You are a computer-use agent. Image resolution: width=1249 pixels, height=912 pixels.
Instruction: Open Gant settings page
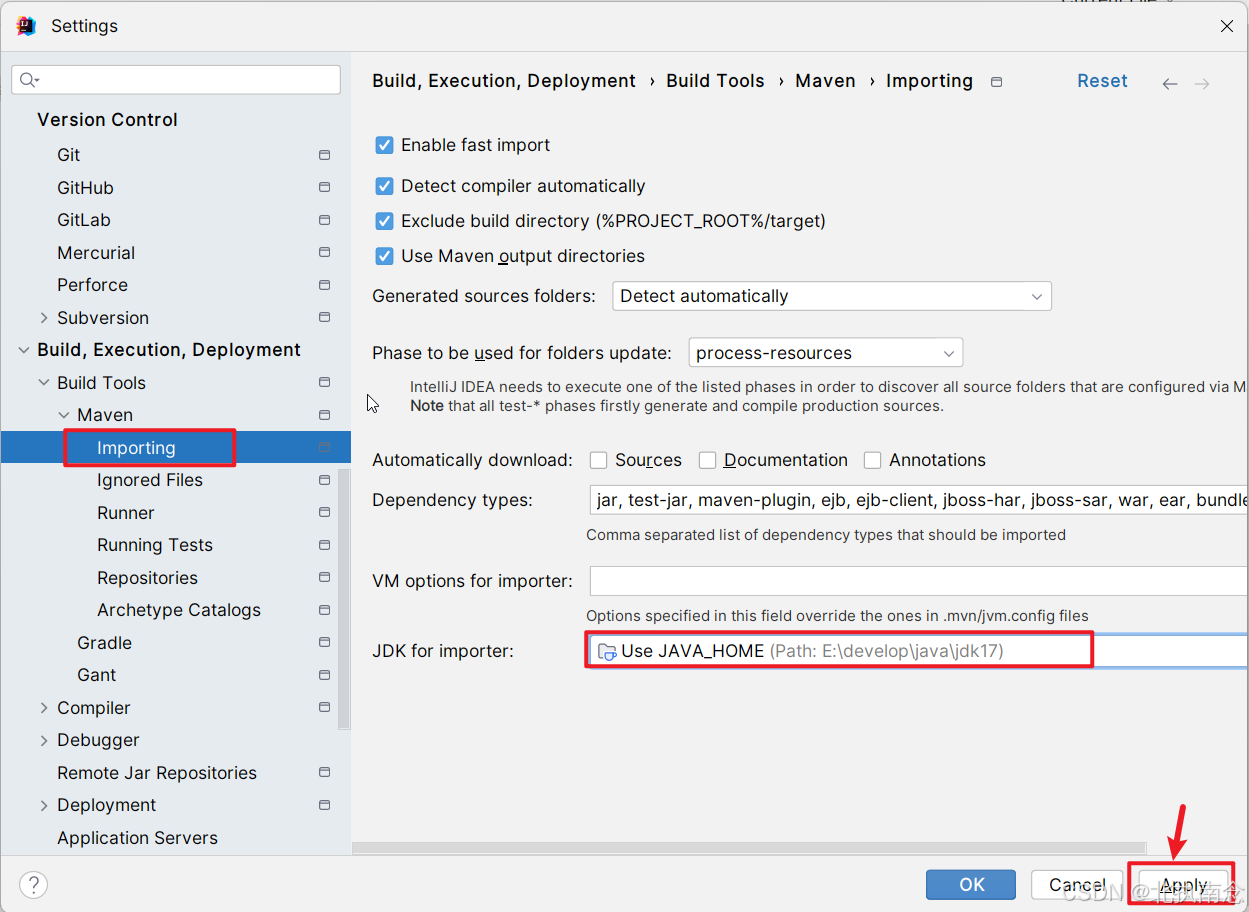click(x=96, y=675)
